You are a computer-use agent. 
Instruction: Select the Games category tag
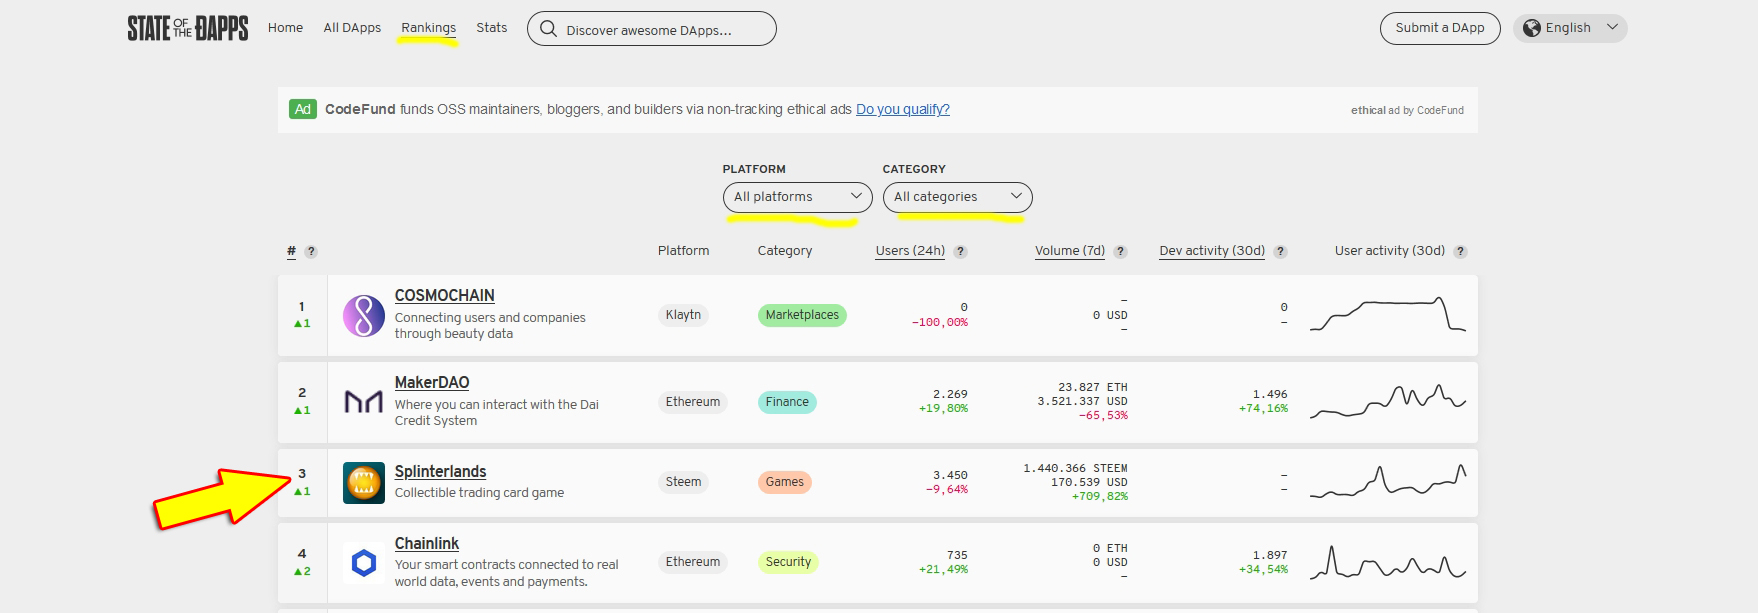784,482
